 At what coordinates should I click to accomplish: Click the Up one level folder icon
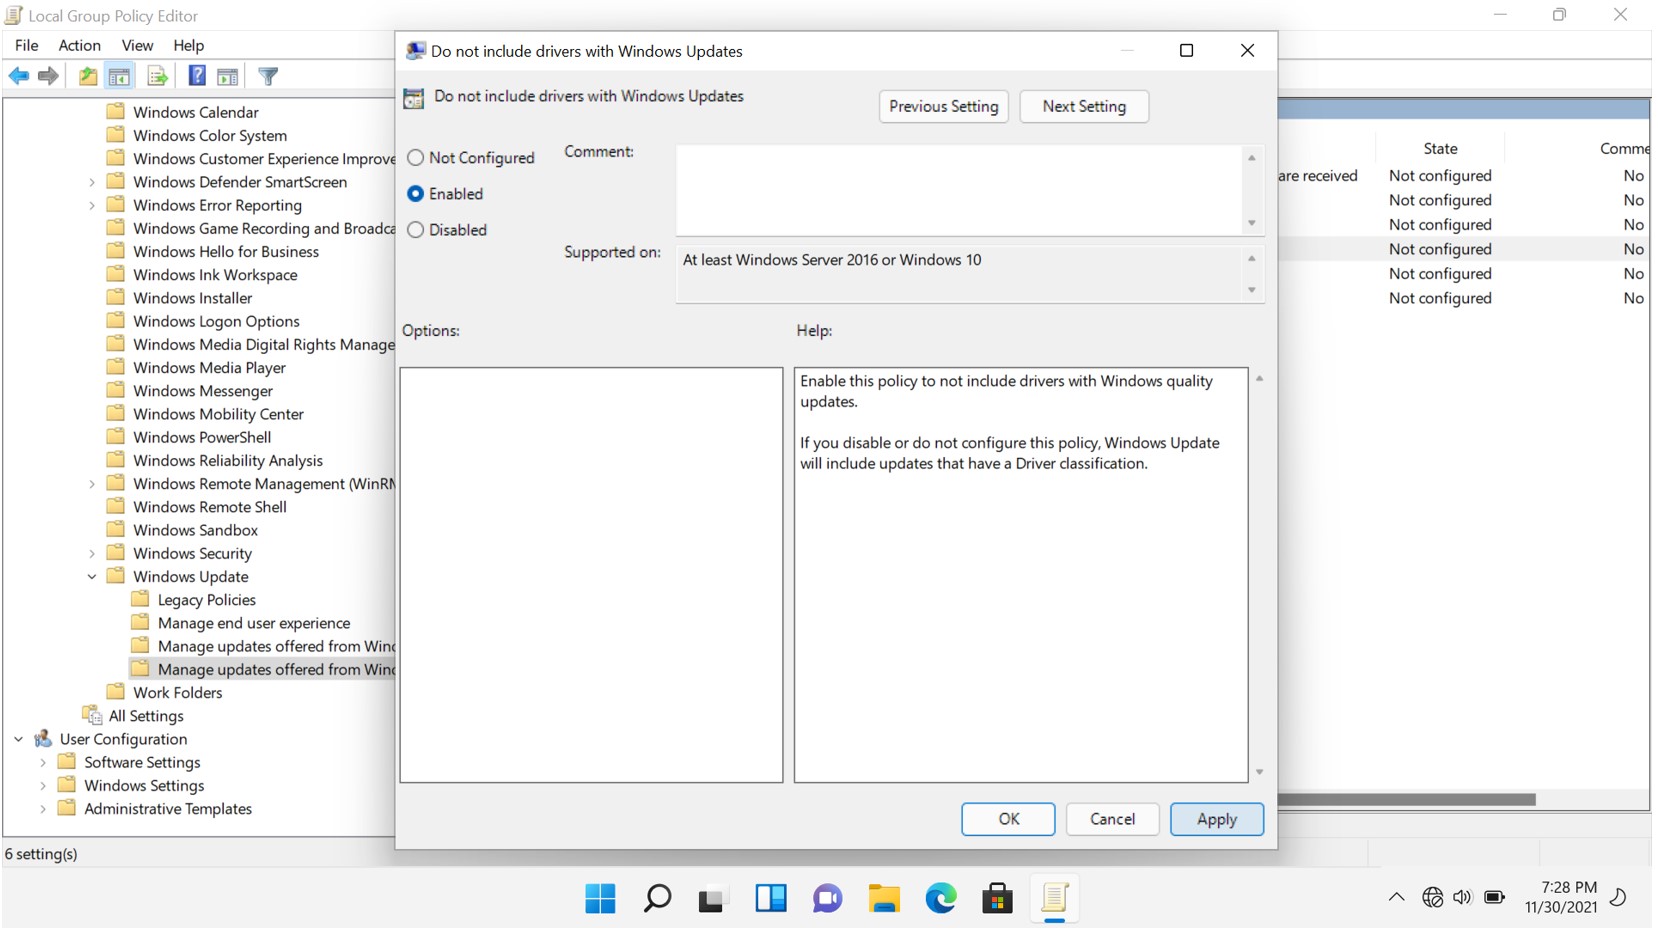[88, 76]
